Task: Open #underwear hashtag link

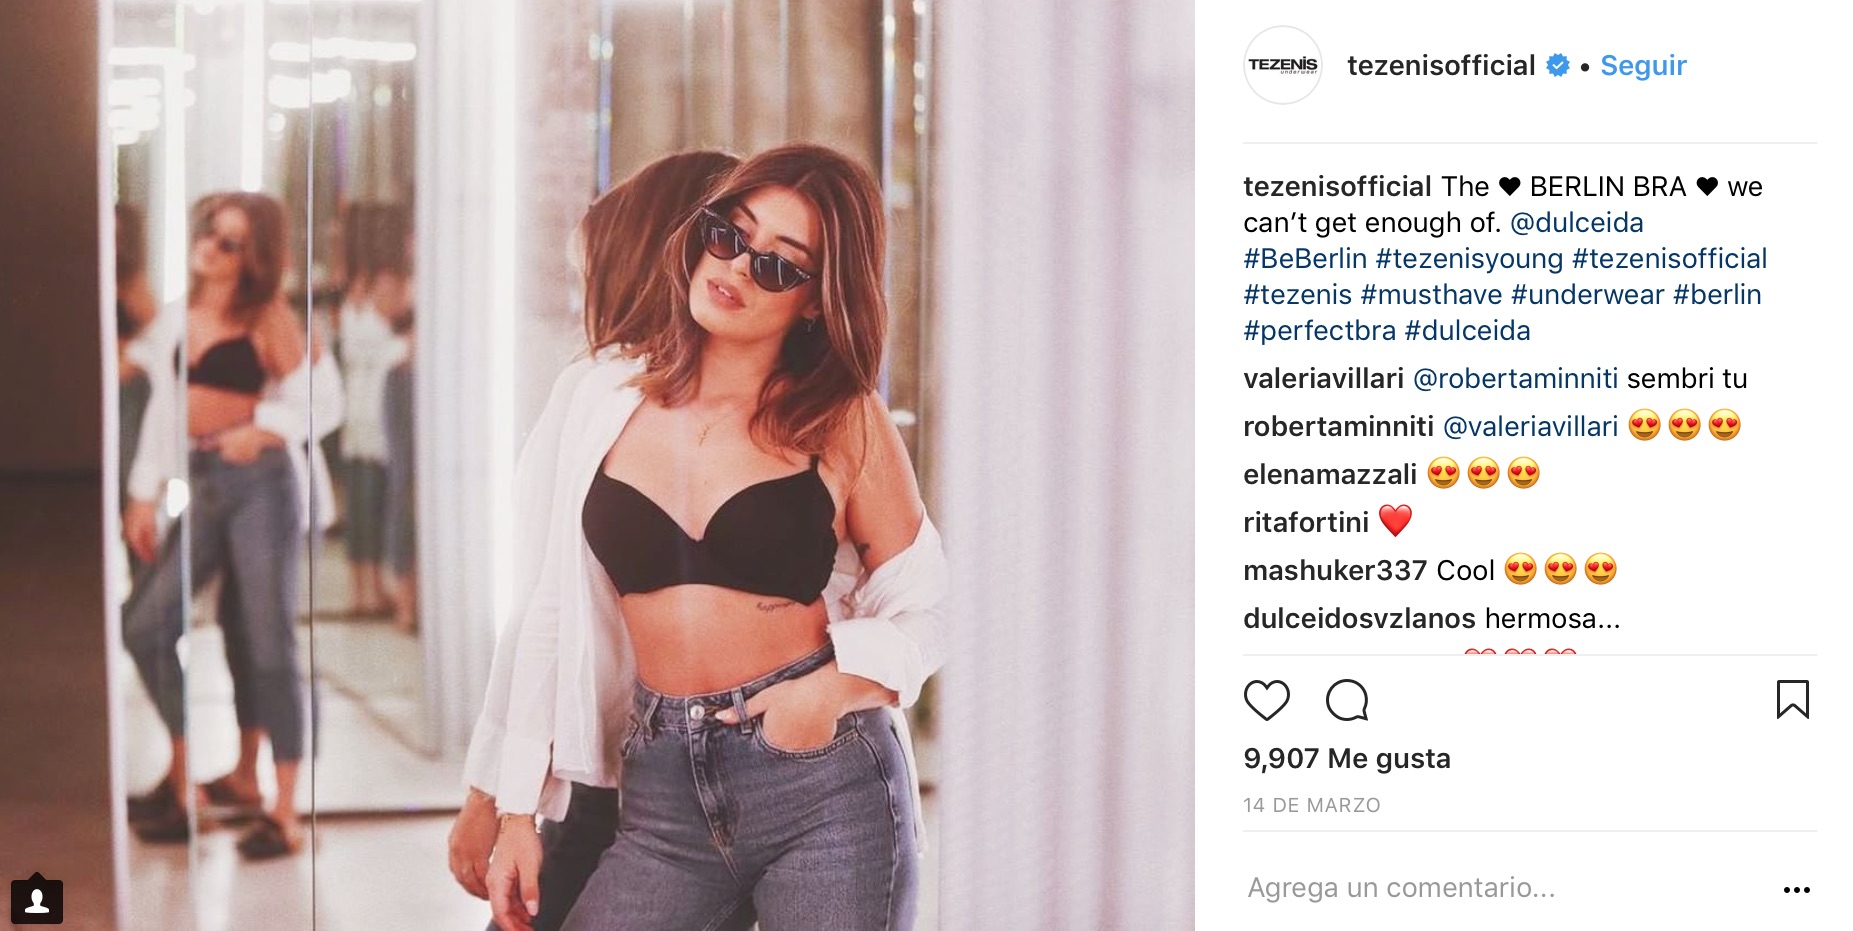Action: click(x=1587, y=294)
